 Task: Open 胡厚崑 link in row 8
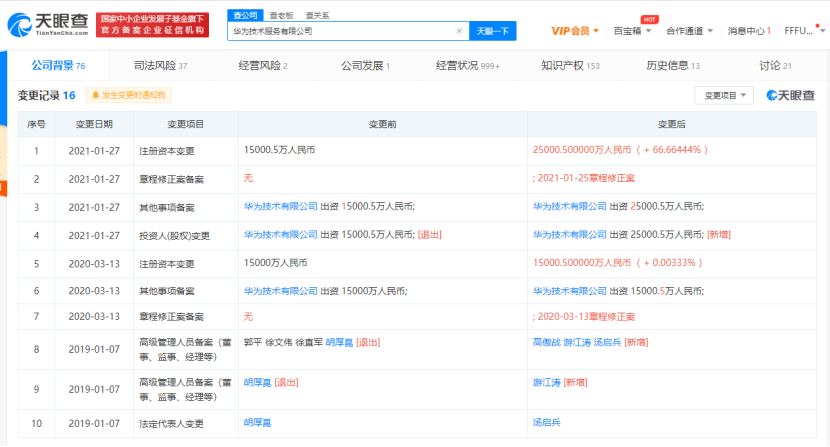click(x=339, y=343)
